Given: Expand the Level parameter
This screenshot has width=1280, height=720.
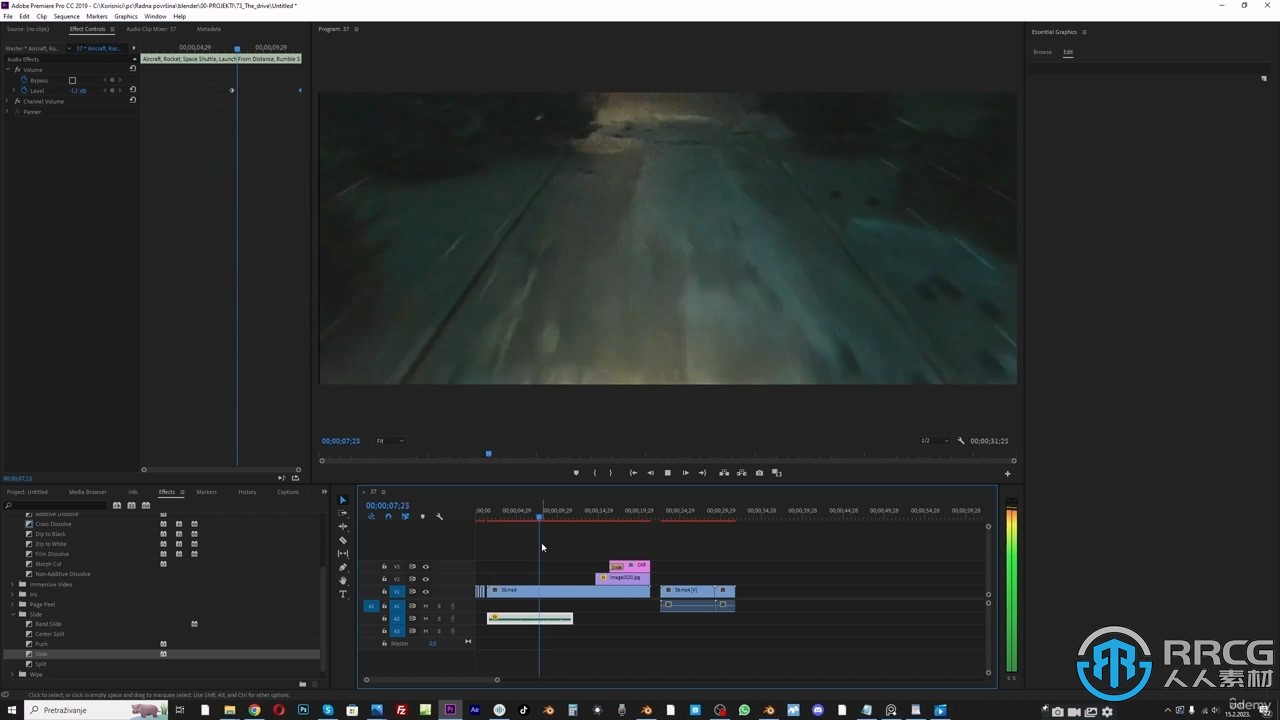Looking at the screenshot, I should point(14,90).
